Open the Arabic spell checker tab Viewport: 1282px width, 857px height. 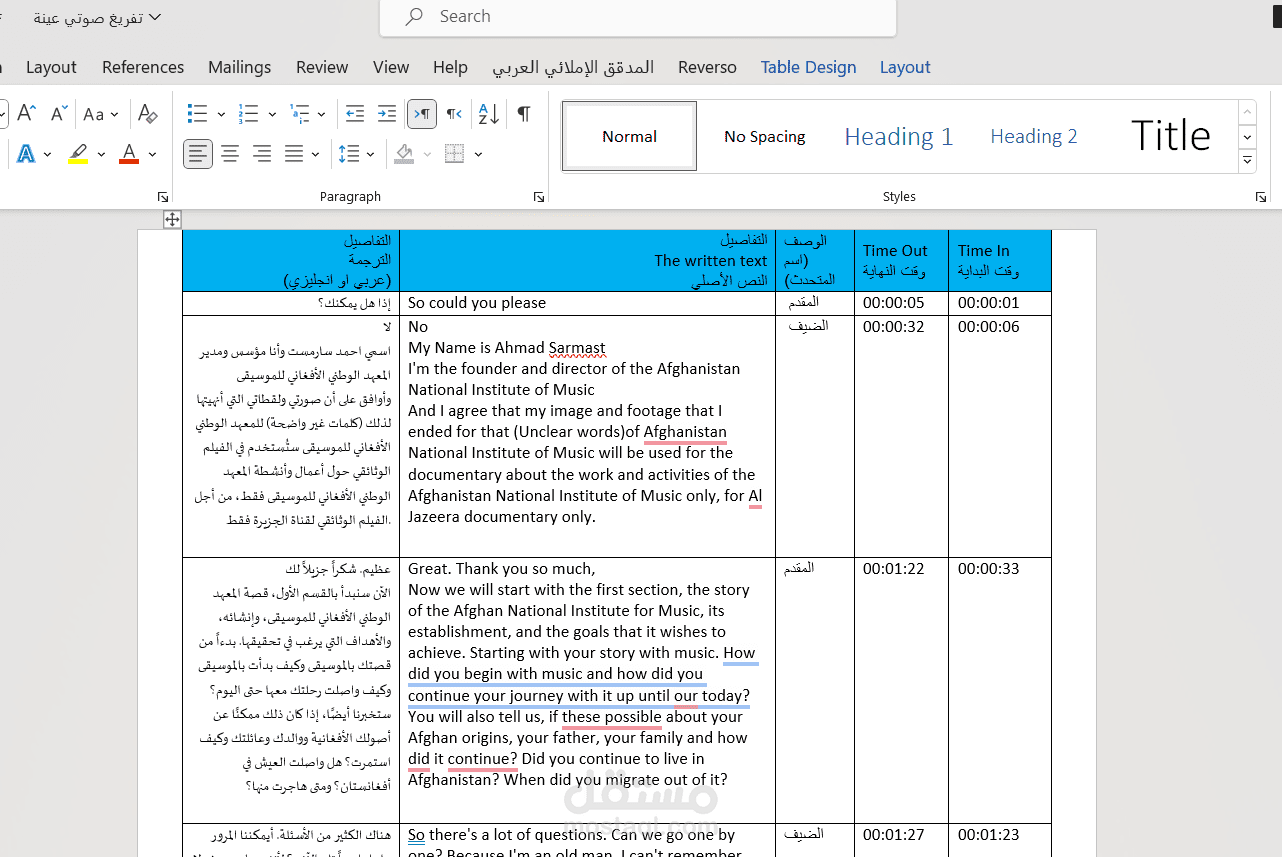click(573, 67)
